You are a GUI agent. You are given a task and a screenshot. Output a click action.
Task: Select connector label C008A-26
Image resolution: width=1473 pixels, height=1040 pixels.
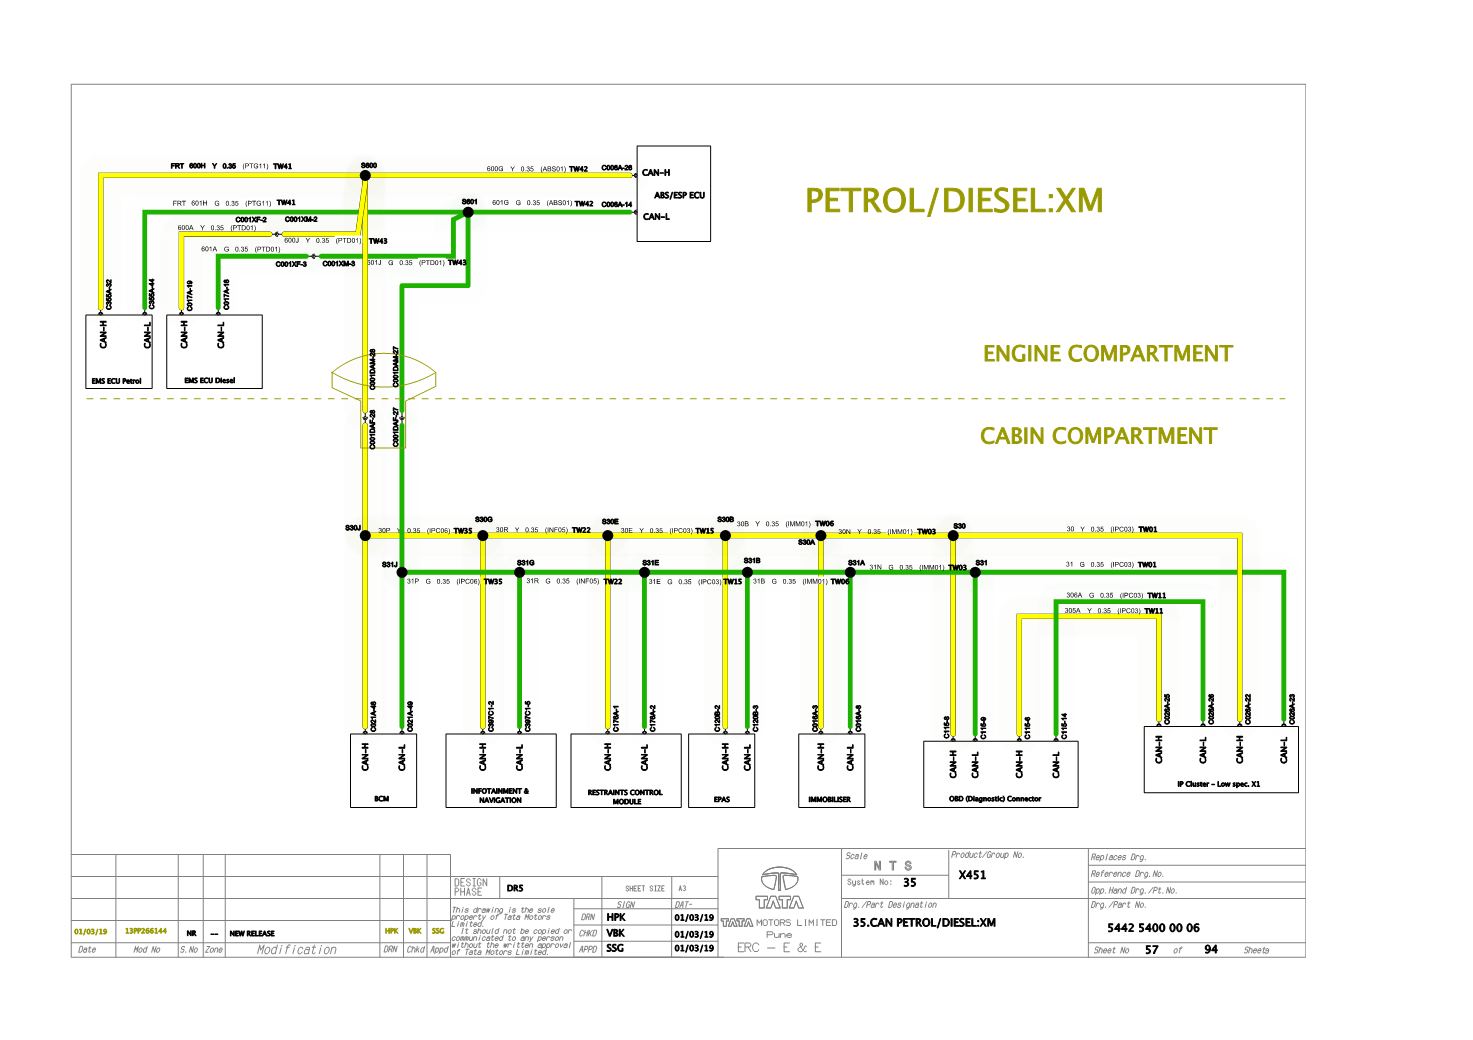[617, 168]
